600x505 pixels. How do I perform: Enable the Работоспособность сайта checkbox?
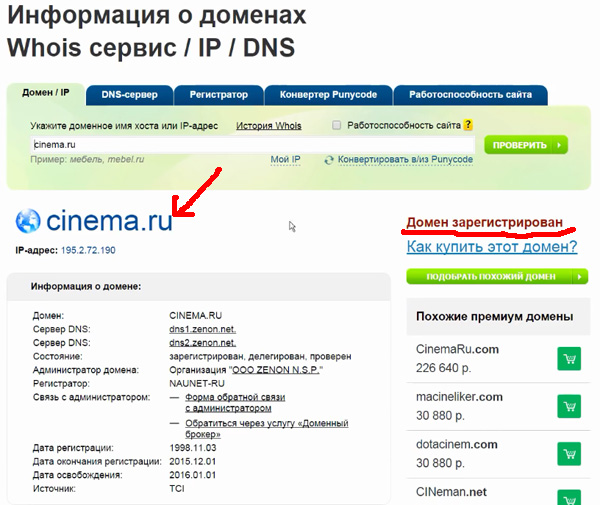336,125
